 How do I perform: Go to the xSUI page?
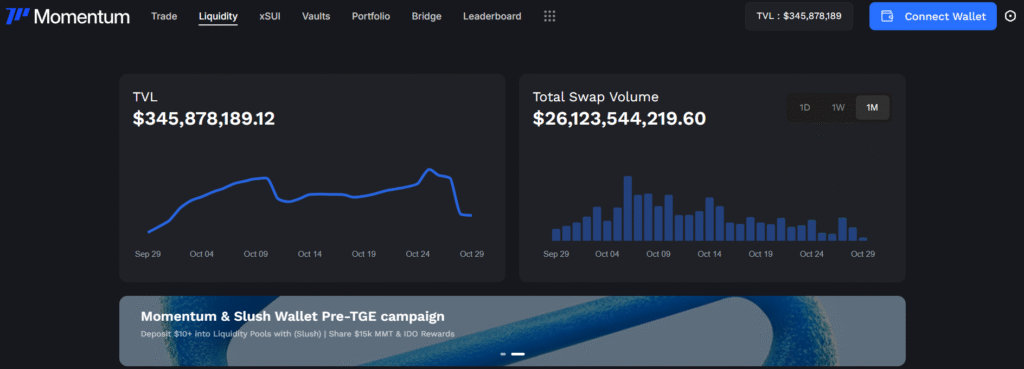(x=270, y=16)
